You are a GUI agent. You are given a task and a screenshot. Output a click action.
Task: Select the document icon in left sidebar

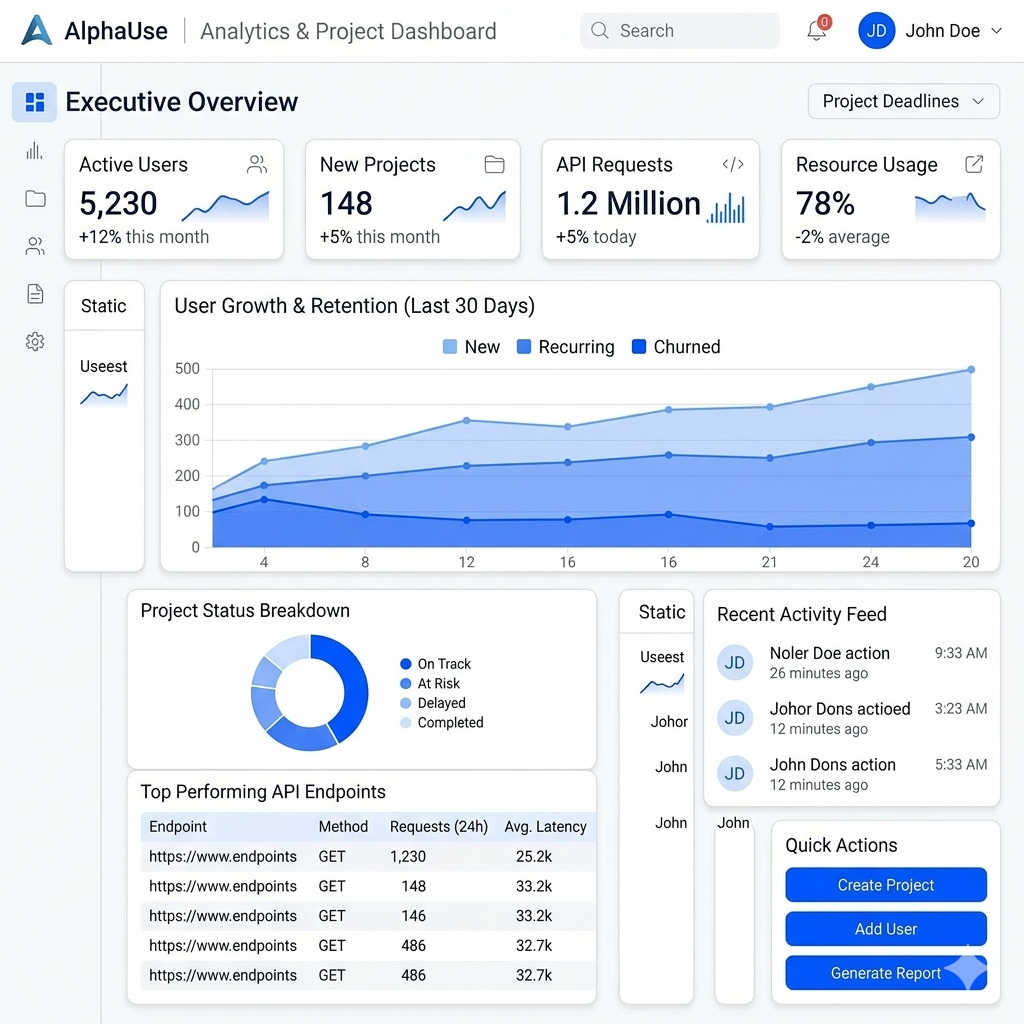35,293
